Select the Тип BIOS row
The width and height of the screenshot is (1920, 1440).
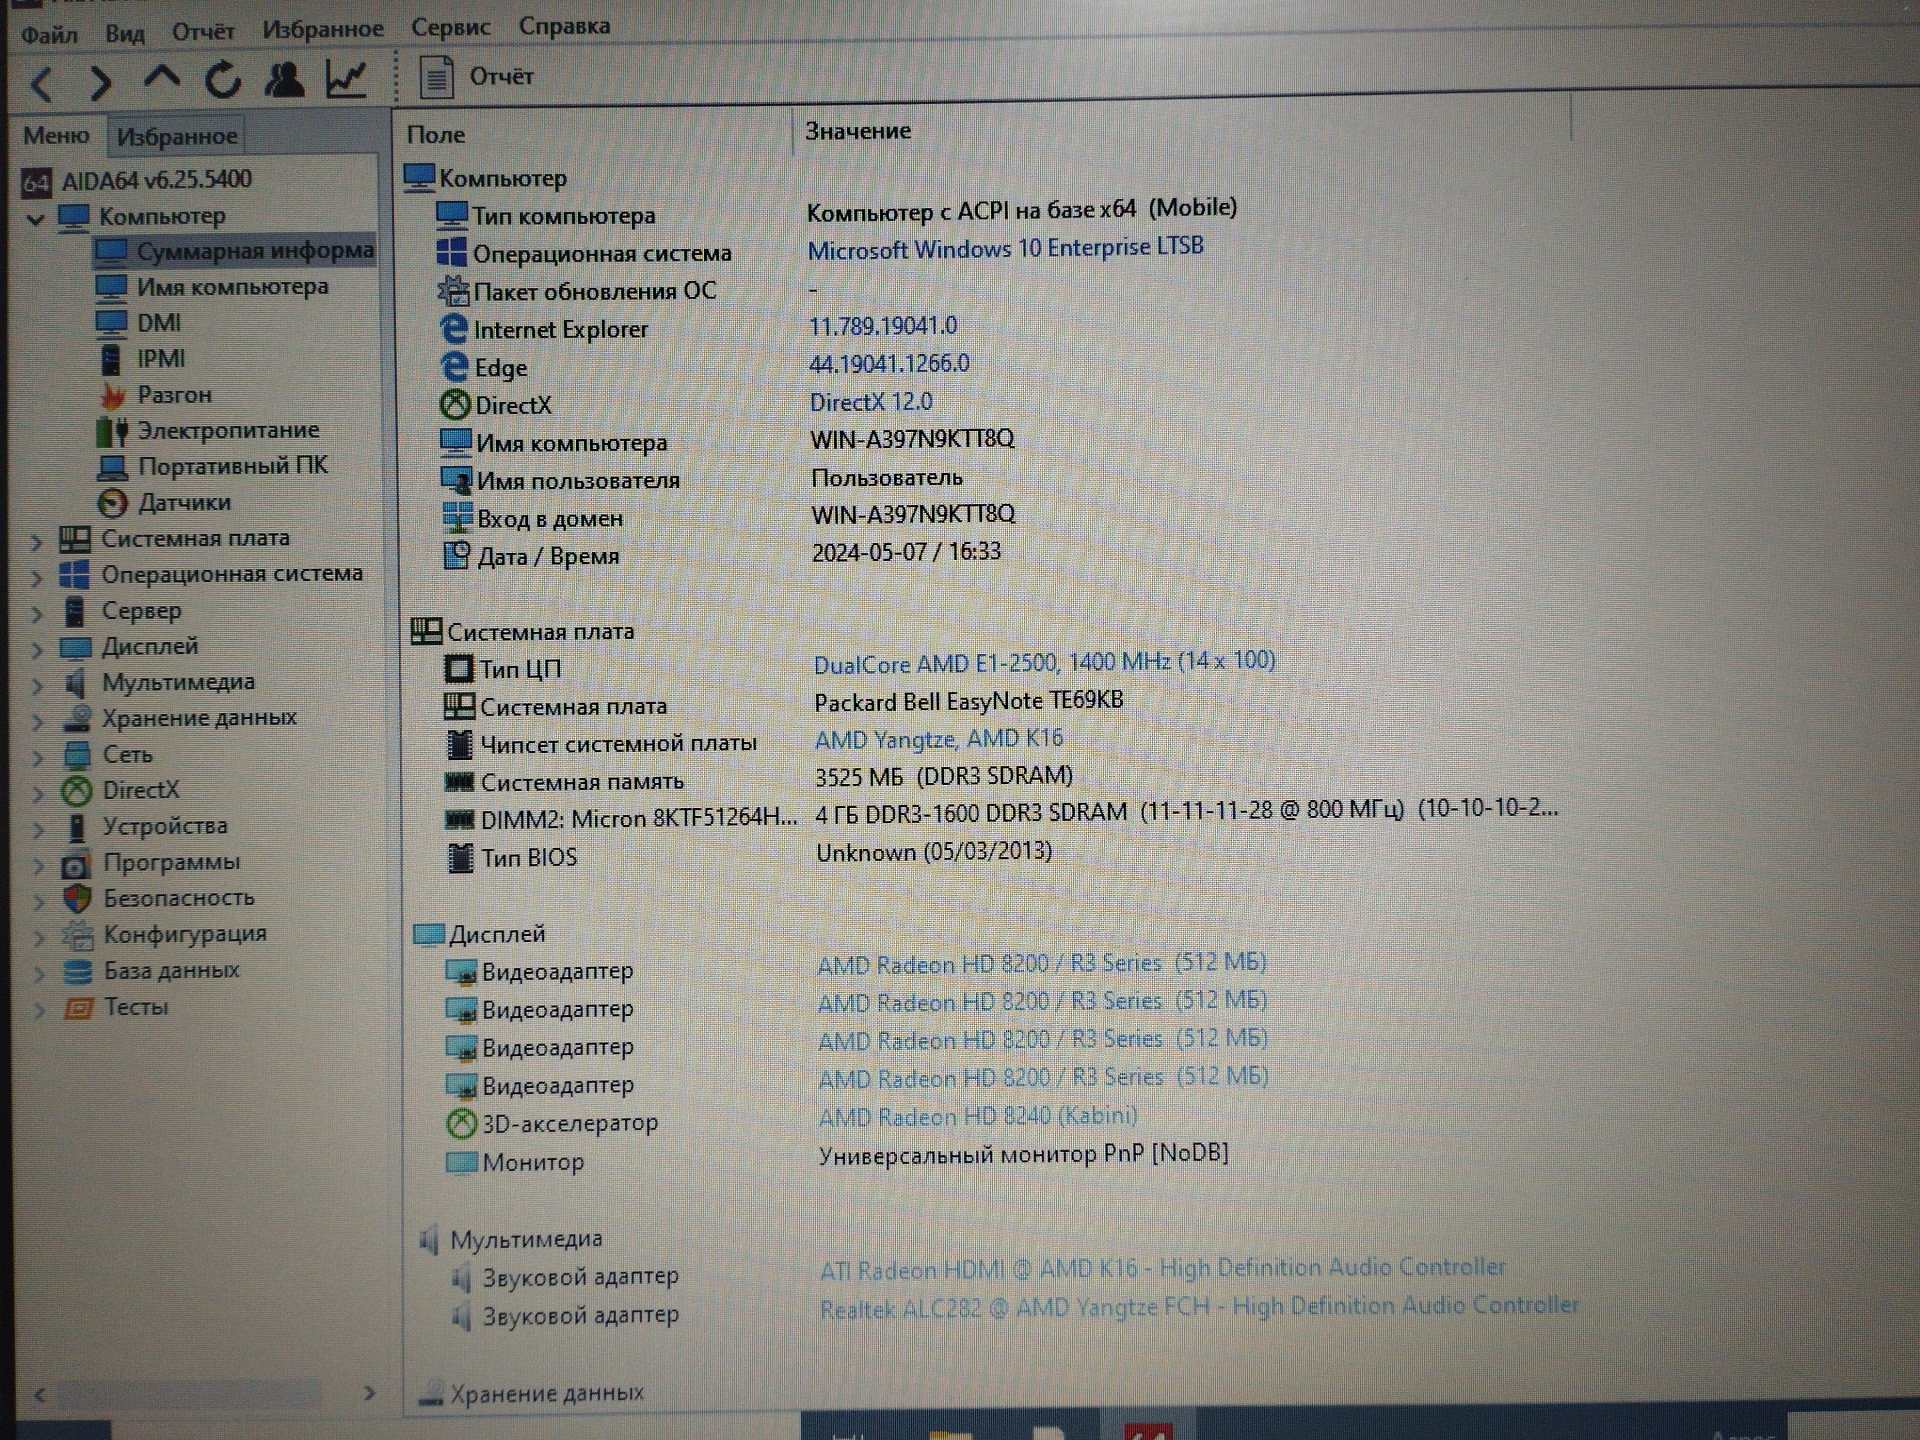click(748, 856)
